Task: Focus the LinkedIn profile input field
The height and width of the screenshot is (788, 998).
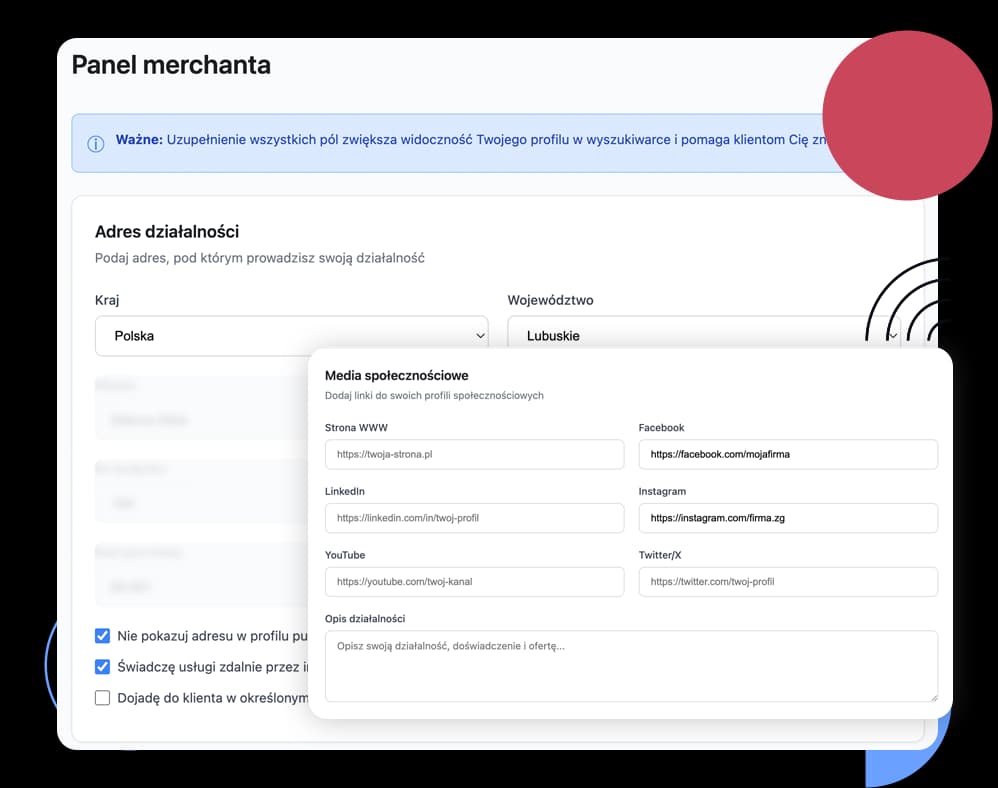Action: [474, 518]
